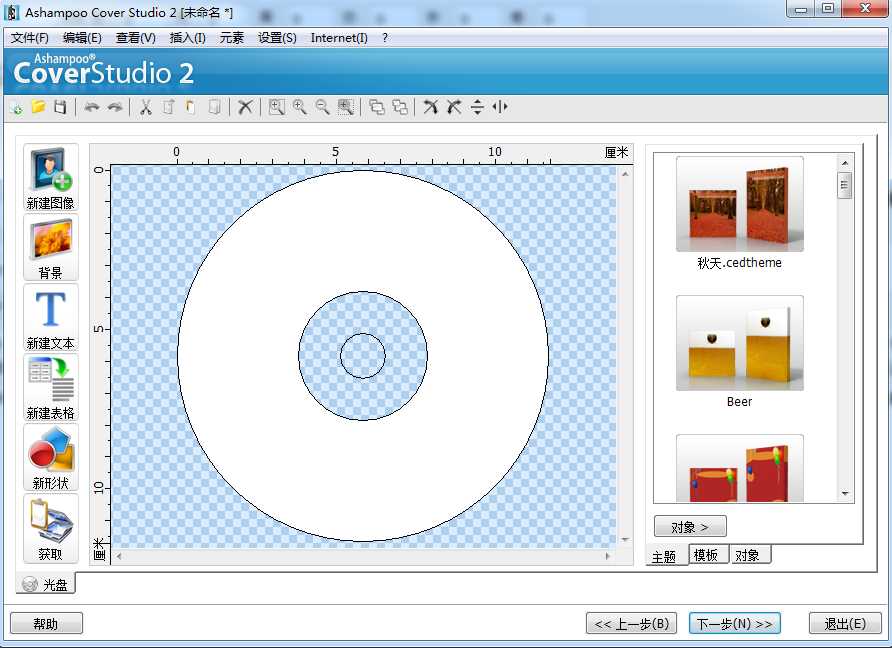This screenshot has height=648, width=892.
Task: Click the scissors cut icon
Action: (x=145, y=107)
